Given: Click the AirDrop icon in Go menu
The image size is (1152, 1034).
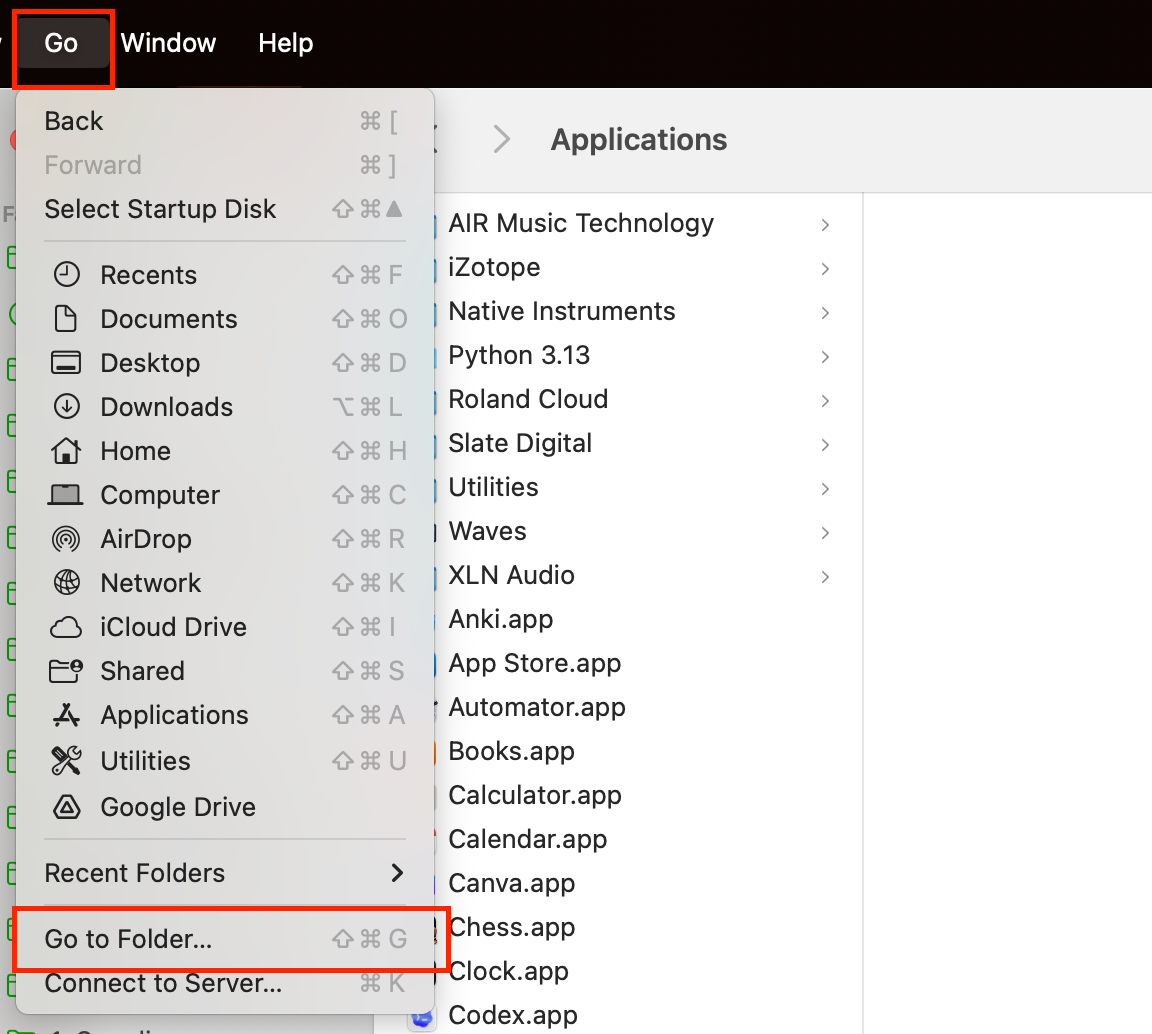Looking at the screenshot, I should tap(66, 539).
